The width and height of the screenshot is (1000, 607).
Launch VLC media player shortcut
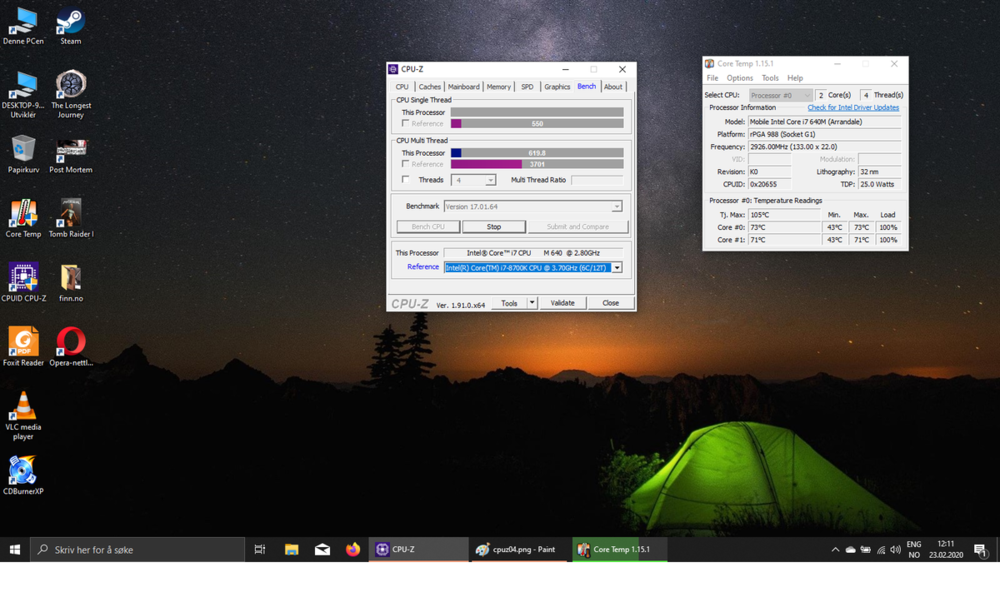click(x=23, y=416)
